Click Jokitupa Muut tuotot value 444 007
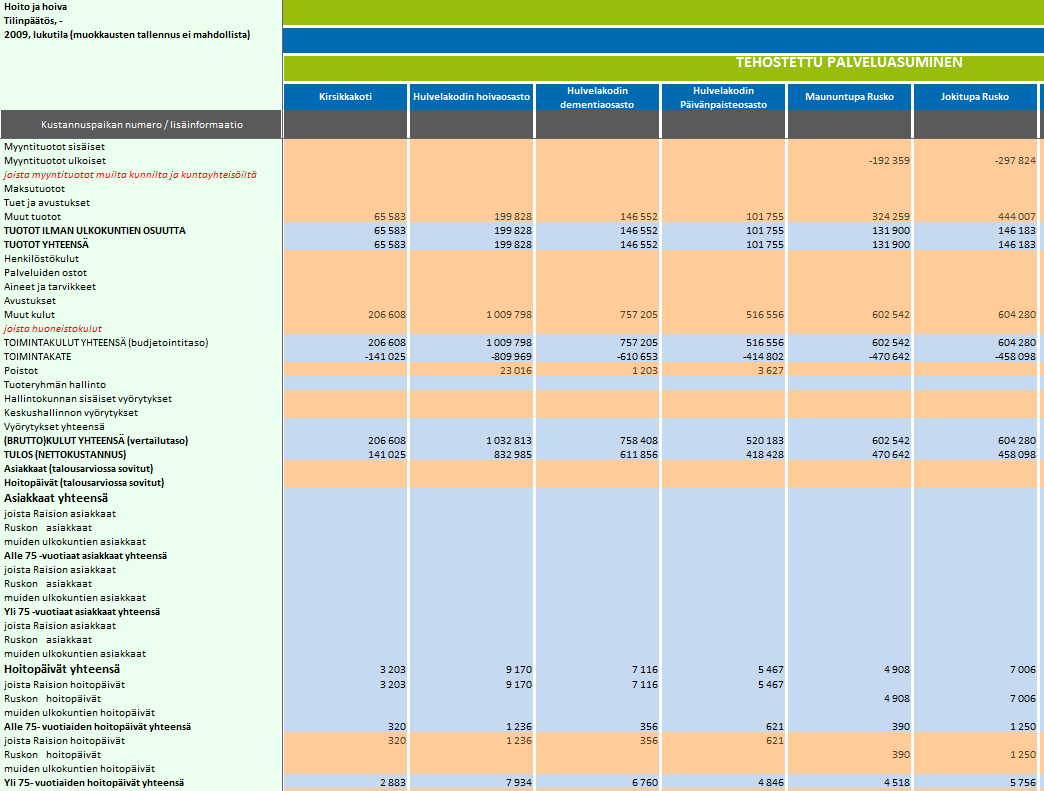Image resolution: width=1044 pixels, height=791 pixels. click(1016, 216)
